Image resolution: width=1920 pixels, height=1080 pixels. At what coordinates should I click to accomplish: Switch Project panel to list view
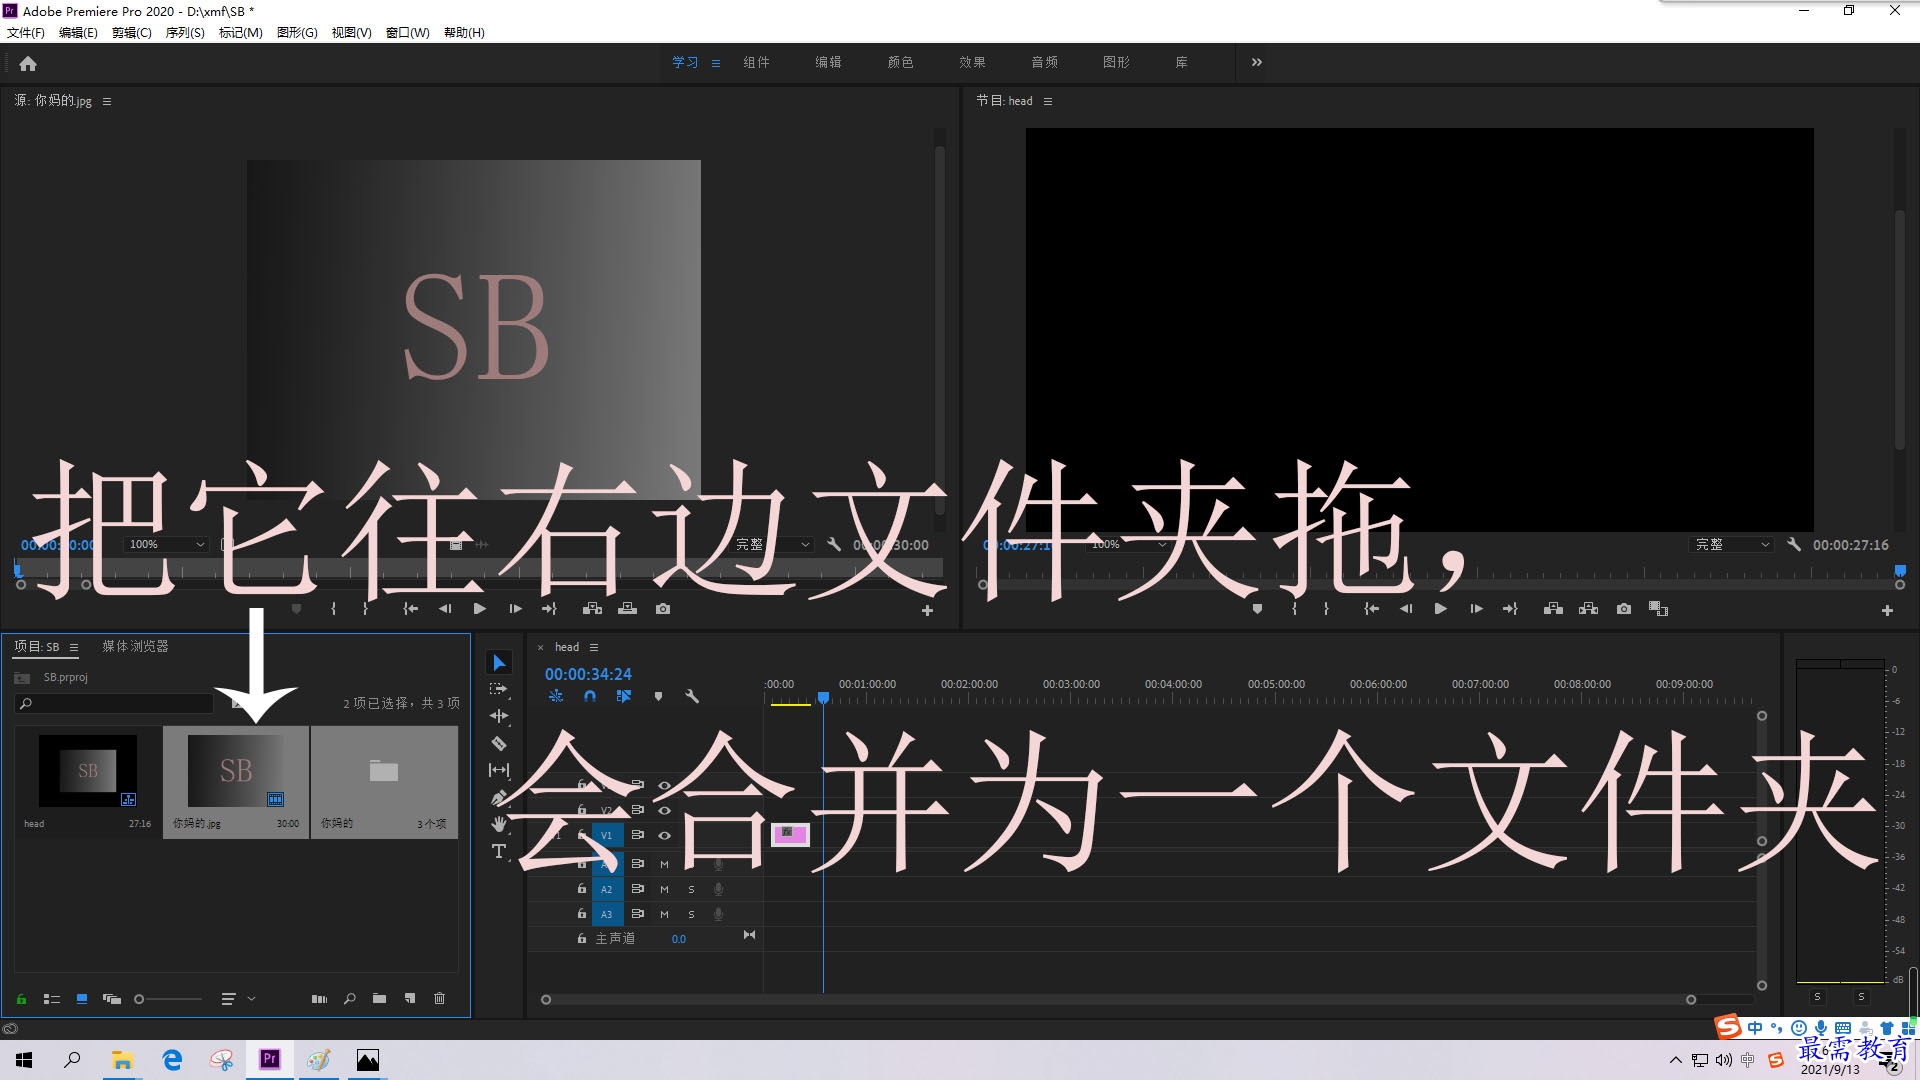[52, 999]
